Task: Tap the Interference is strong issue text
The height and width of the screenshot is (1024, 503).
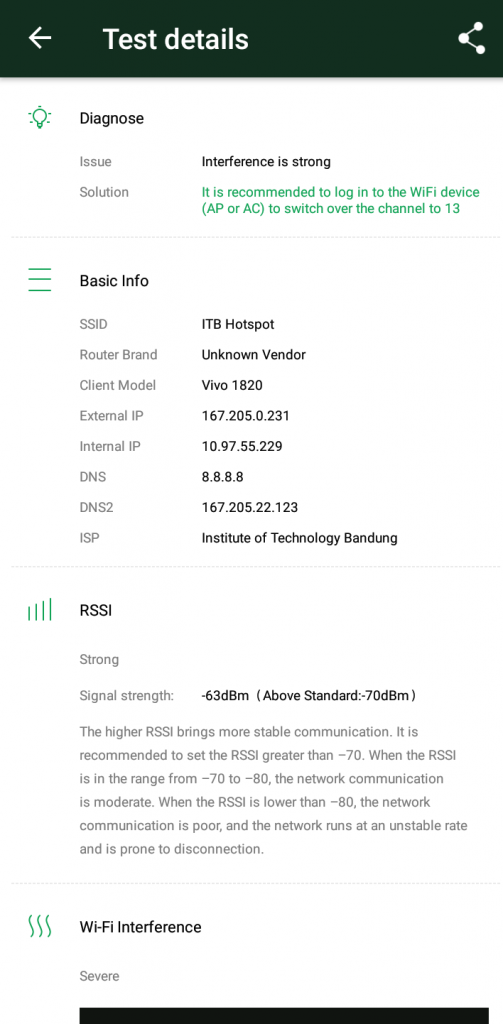Action: pyautogui.click(x=266, y=161)
